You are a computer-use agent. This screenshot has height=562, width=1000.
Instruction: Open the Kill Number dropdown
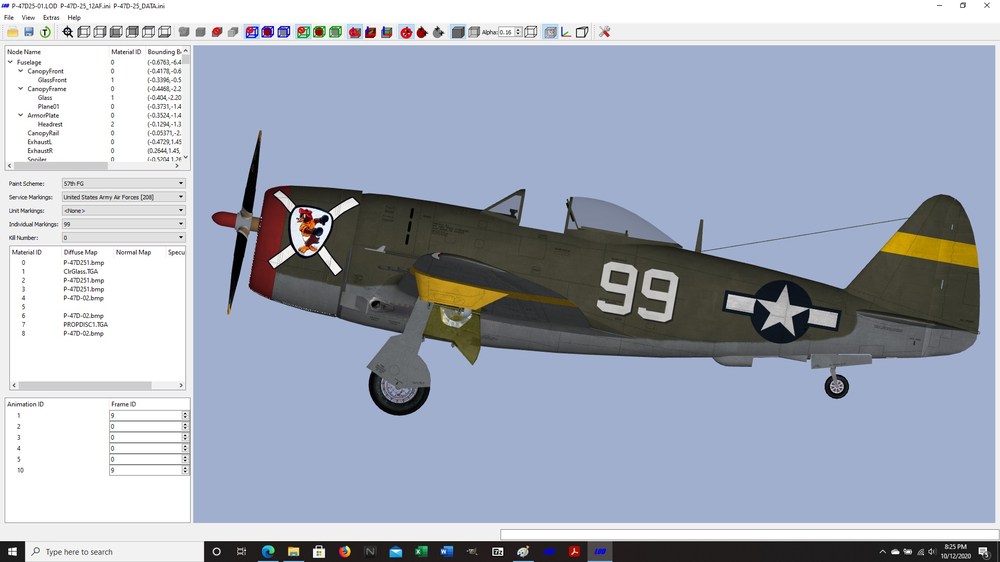[x=123, y=237]
